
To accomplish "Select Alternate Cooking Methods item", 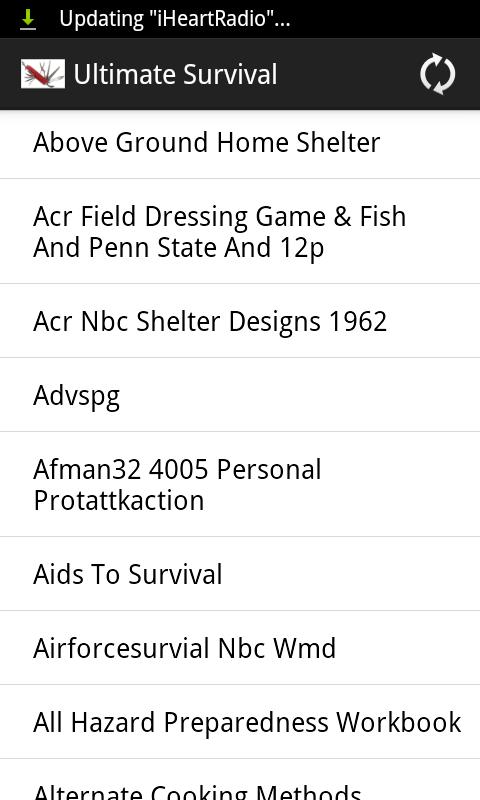I will (240, 780).
